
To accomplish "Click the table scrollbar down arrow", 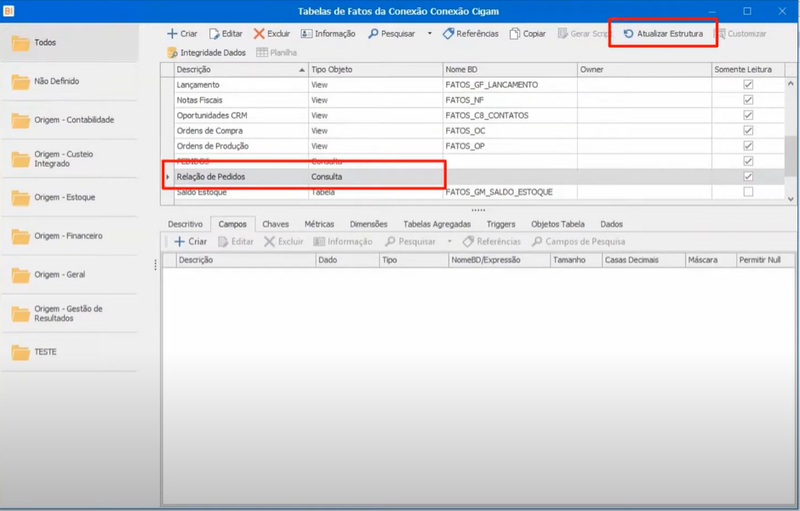I will pyautogui.click(x=791, y=199).
